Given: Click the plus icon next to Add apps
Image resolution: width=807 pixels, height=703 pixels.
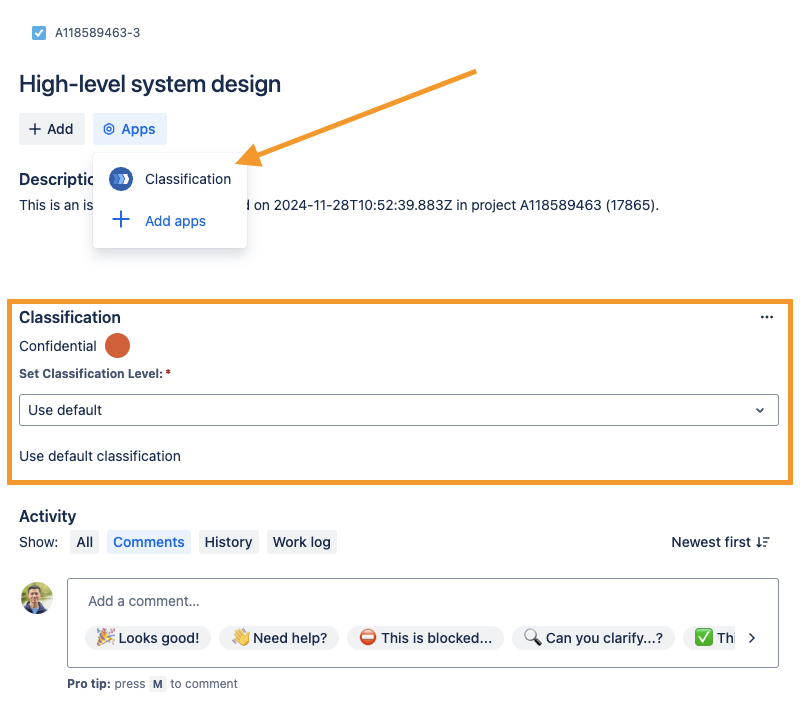Looking at the screenshot, I should tap(121, 220).
